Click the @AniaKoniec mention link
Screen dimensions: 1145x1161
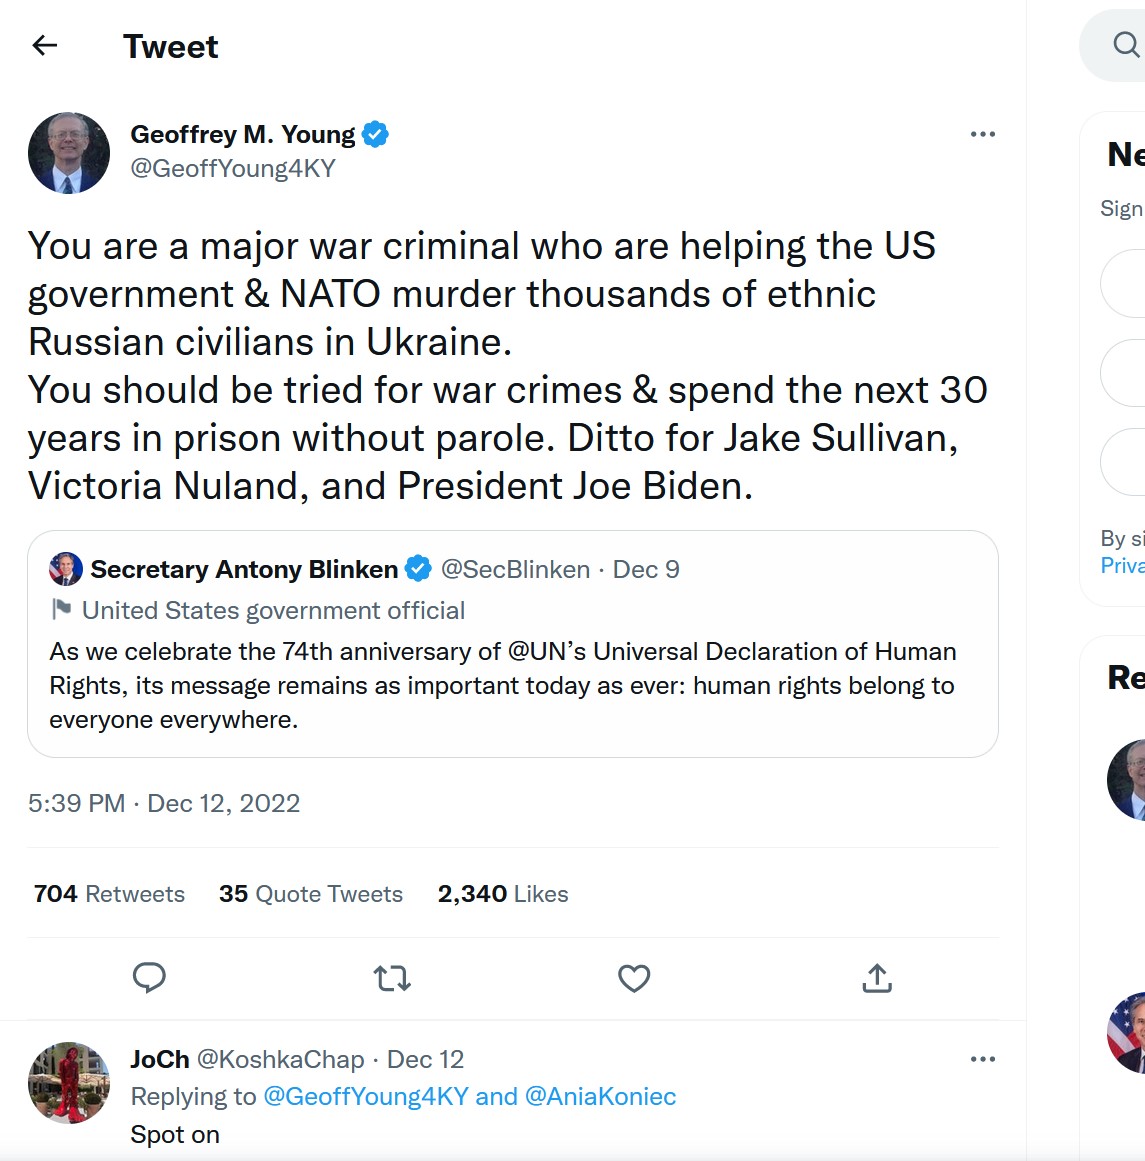tap(600, 1097)
